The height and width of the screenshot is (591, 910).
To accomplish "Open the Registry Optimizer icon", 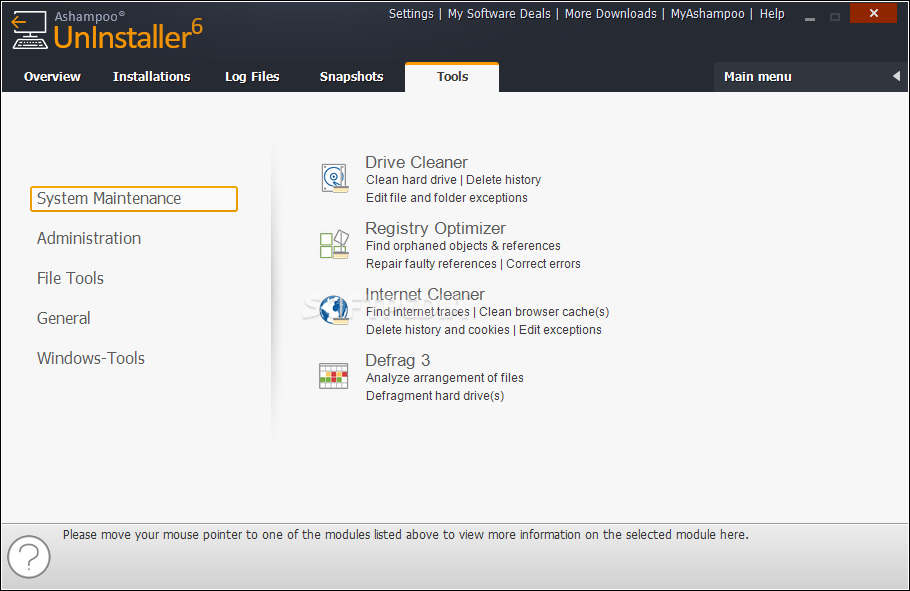I will [x=334, y=244].
